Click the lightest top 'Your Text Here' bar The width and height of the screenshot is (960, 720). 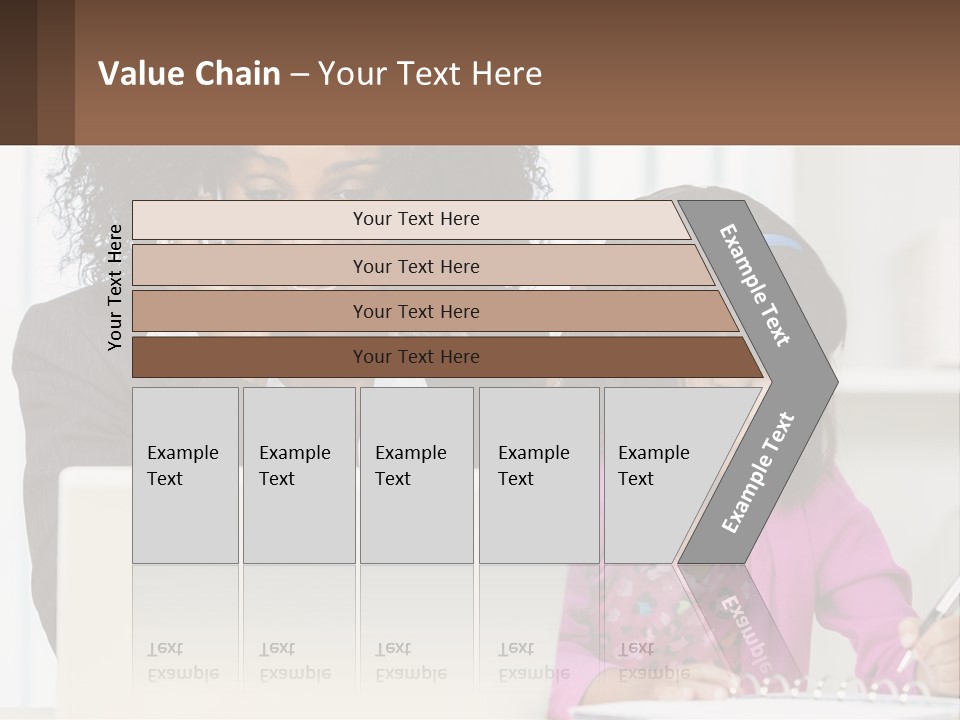coord(411,219)
